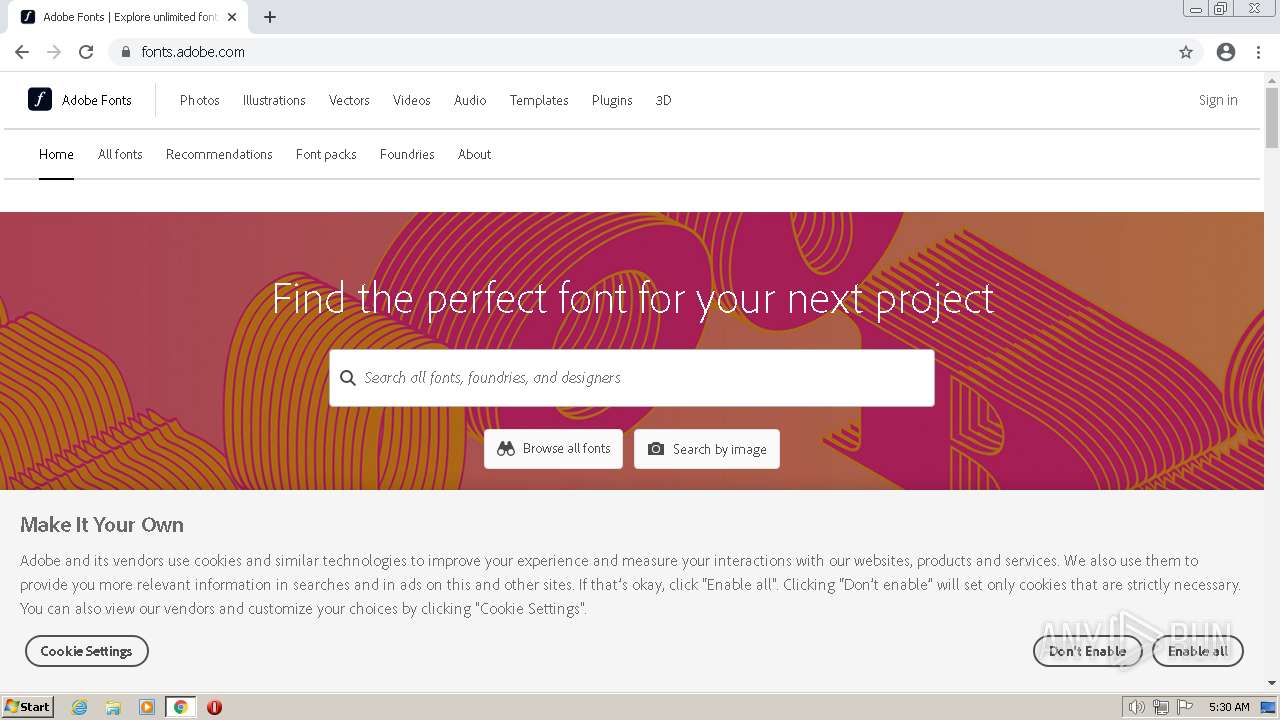Open a new tab with the plus icon
Image resolution: width=1280 pixels, height=720 pixels.
(x=270, y=17)
